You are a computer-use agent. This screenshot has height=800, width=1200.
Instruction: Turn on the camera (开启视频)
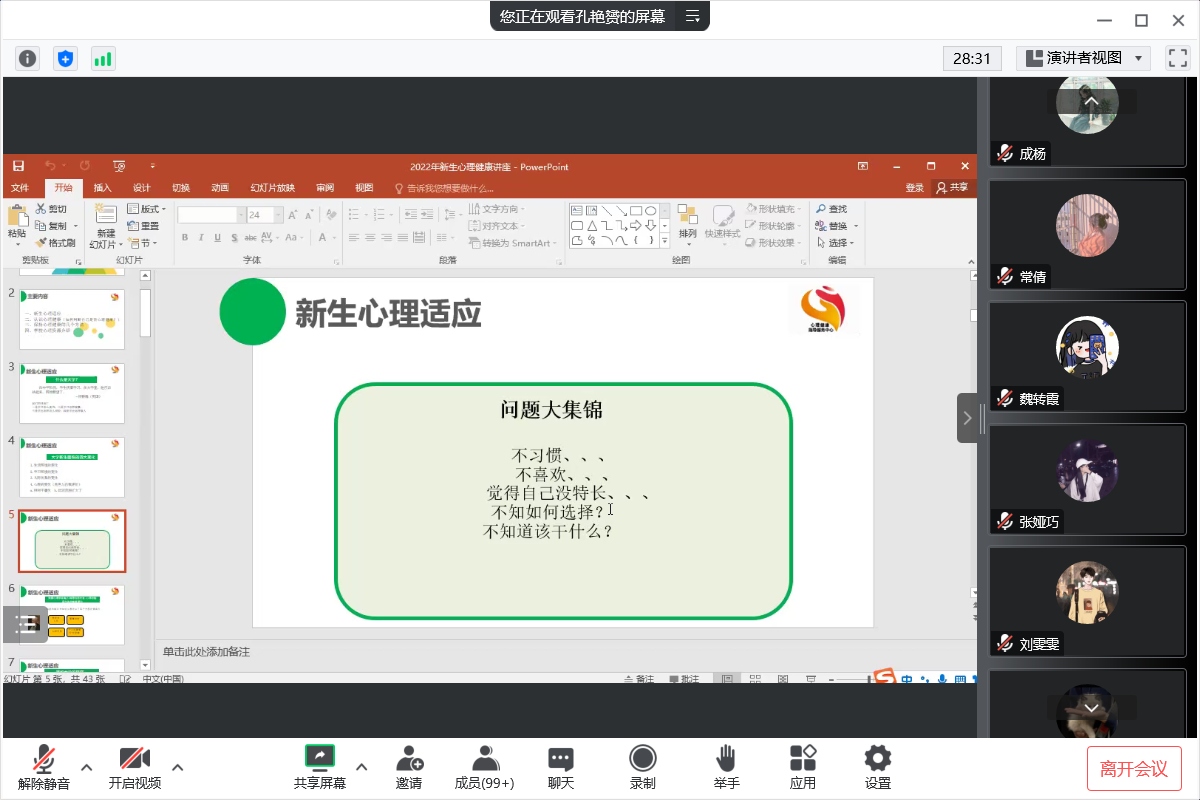tap(134, 767)
